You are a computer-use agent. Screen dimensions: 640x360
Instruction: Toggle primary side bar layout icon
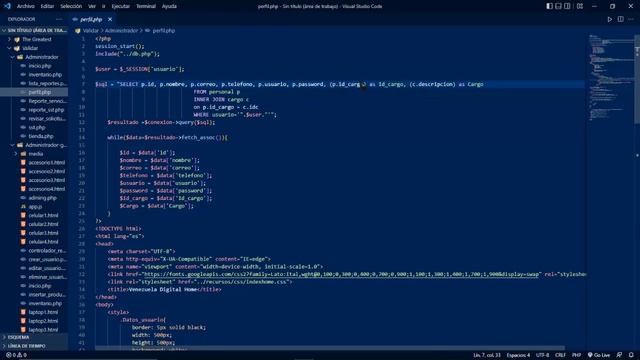tap(549, 6)
